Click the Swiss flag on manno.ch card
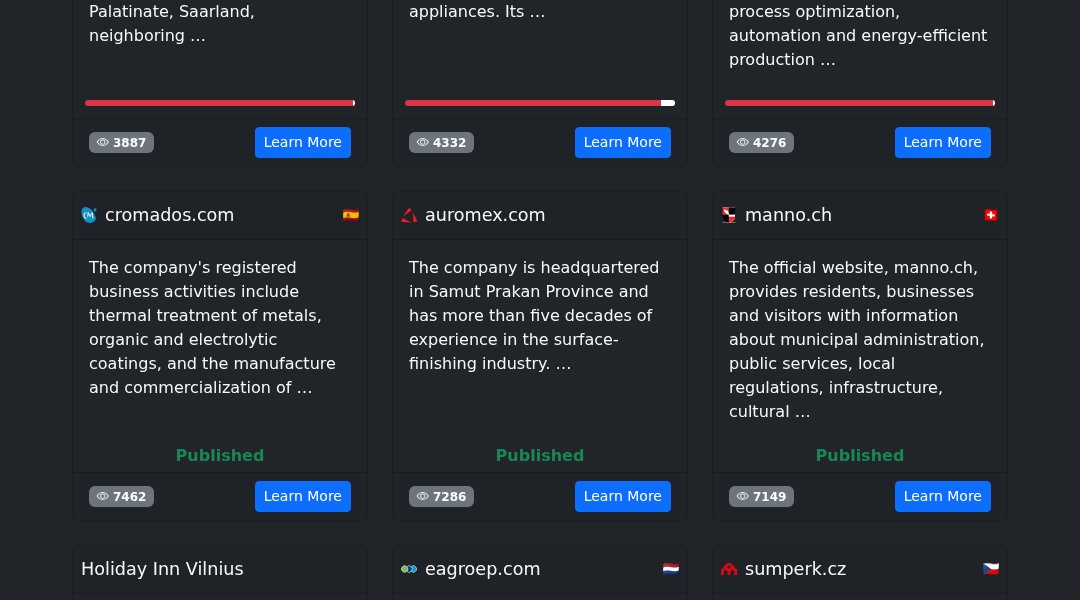Image resolution: width=1080 pixels, height=600 pixels. (990, 215)
